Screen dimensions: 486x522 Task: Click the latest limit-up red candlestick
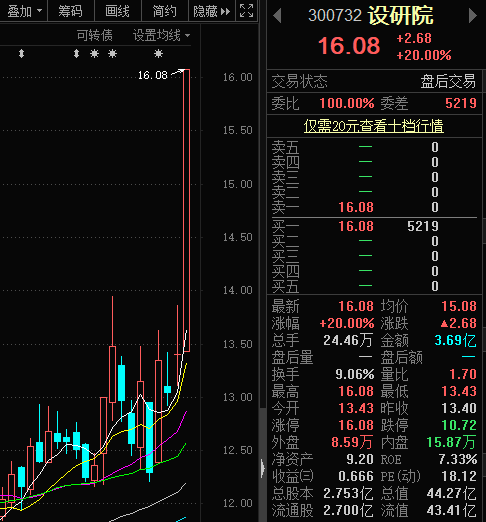(186, 210)
